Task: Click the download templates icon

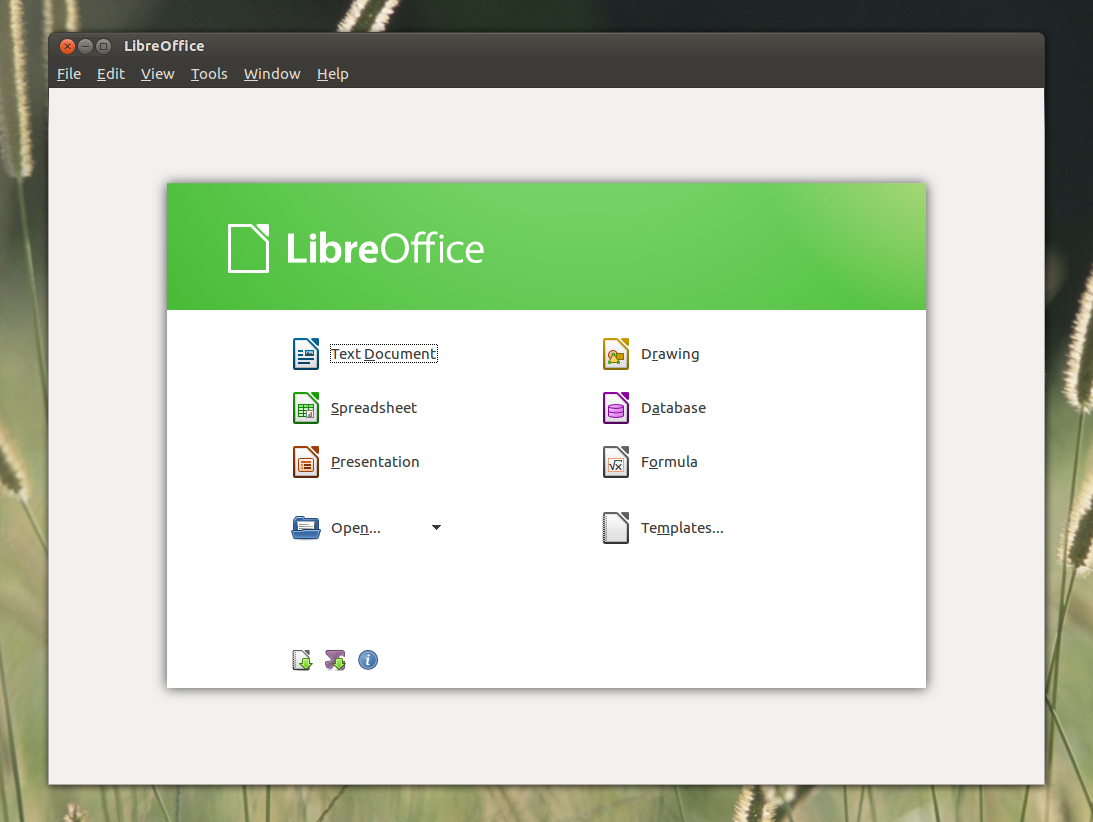Action: (301, 660)
